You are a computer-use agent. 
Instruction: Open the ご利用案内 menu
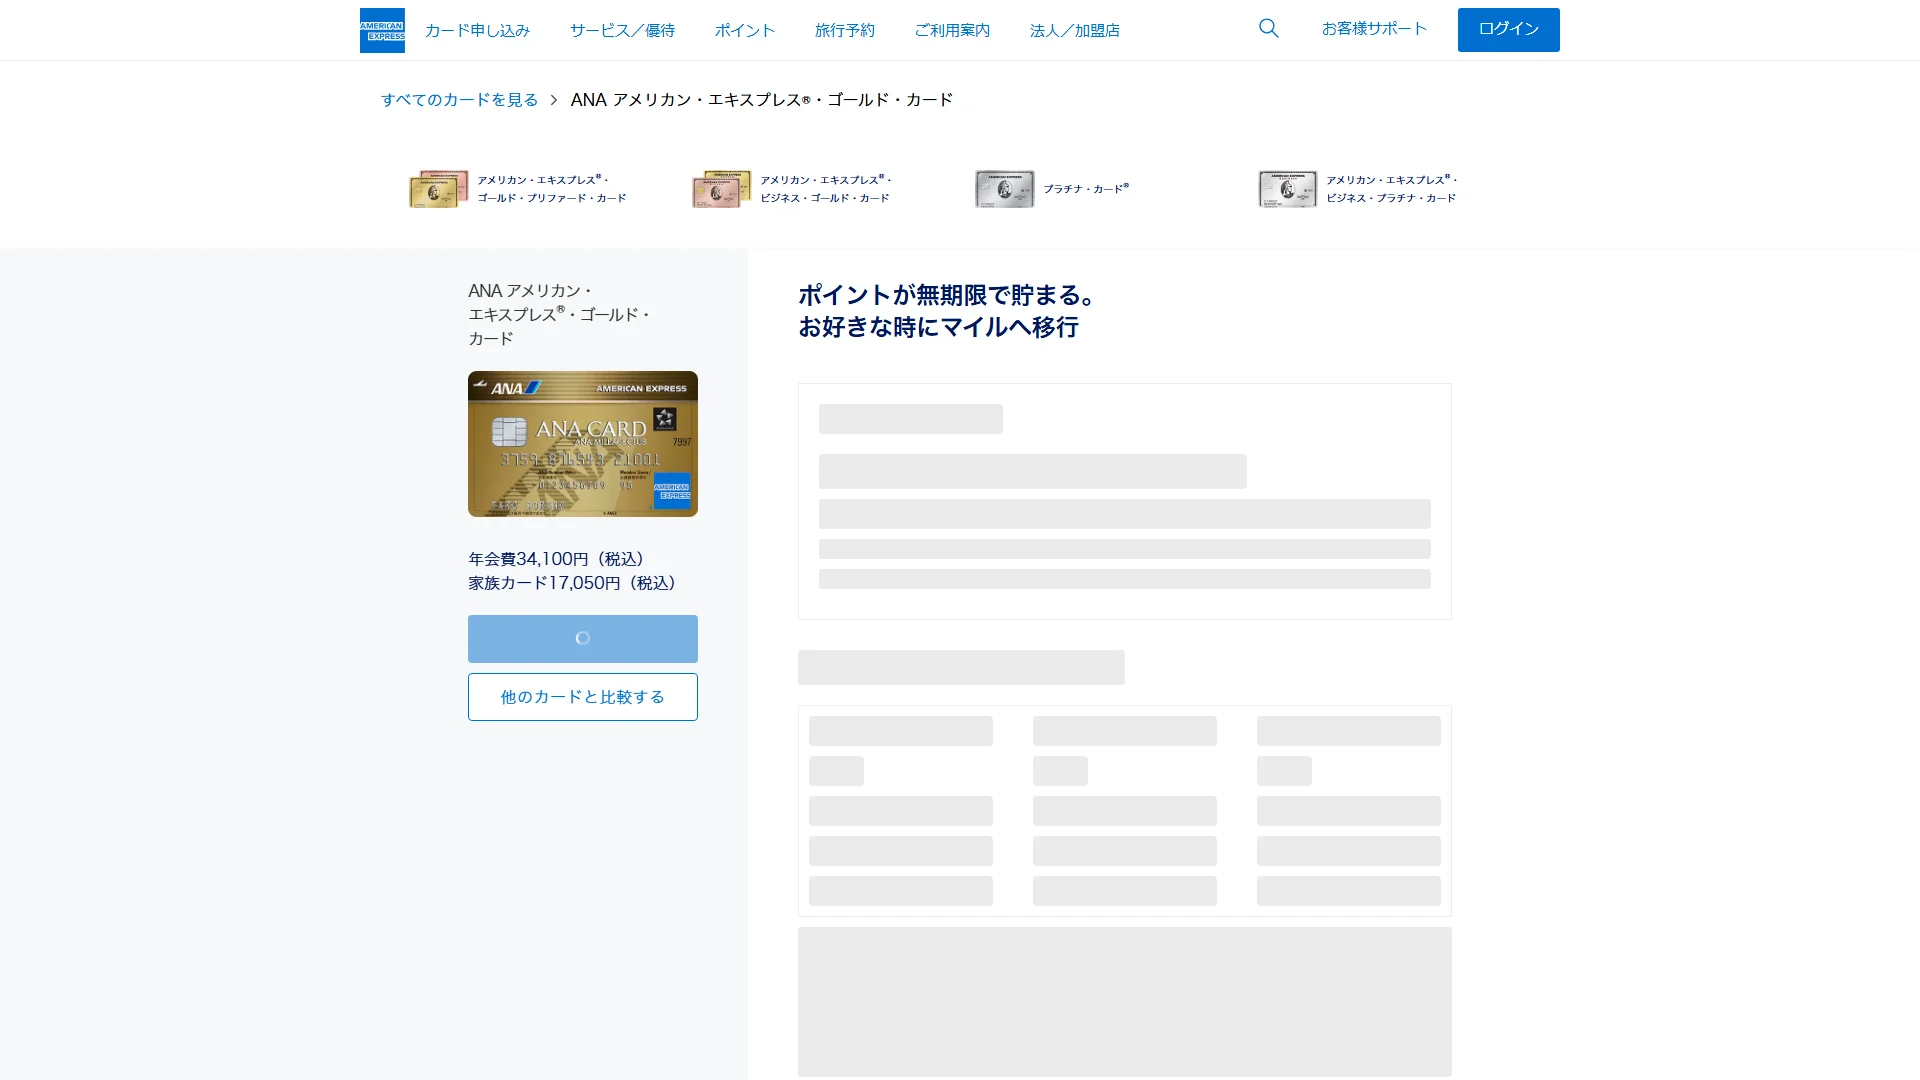[x=952, y=31]
